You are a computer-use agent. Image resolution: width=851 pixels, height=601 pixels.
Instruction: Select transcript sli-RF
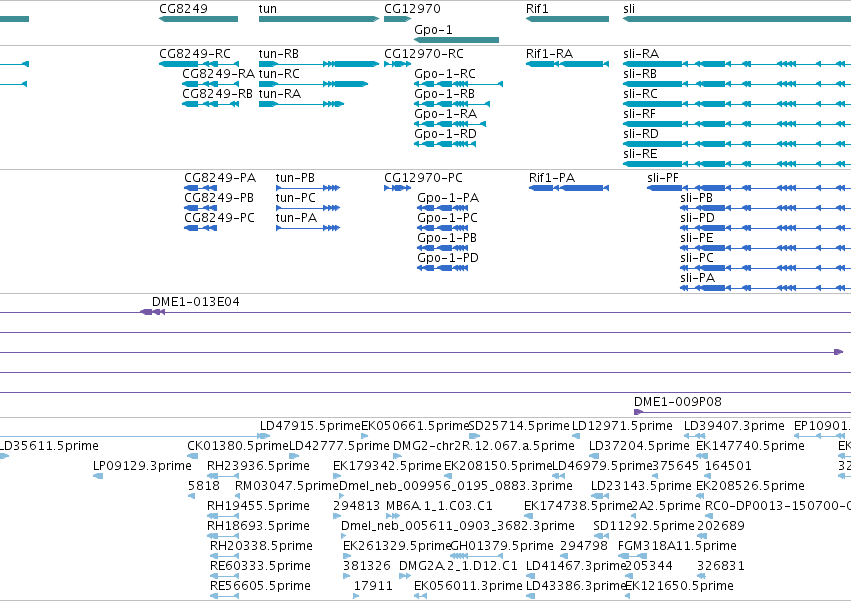point(737,124)
